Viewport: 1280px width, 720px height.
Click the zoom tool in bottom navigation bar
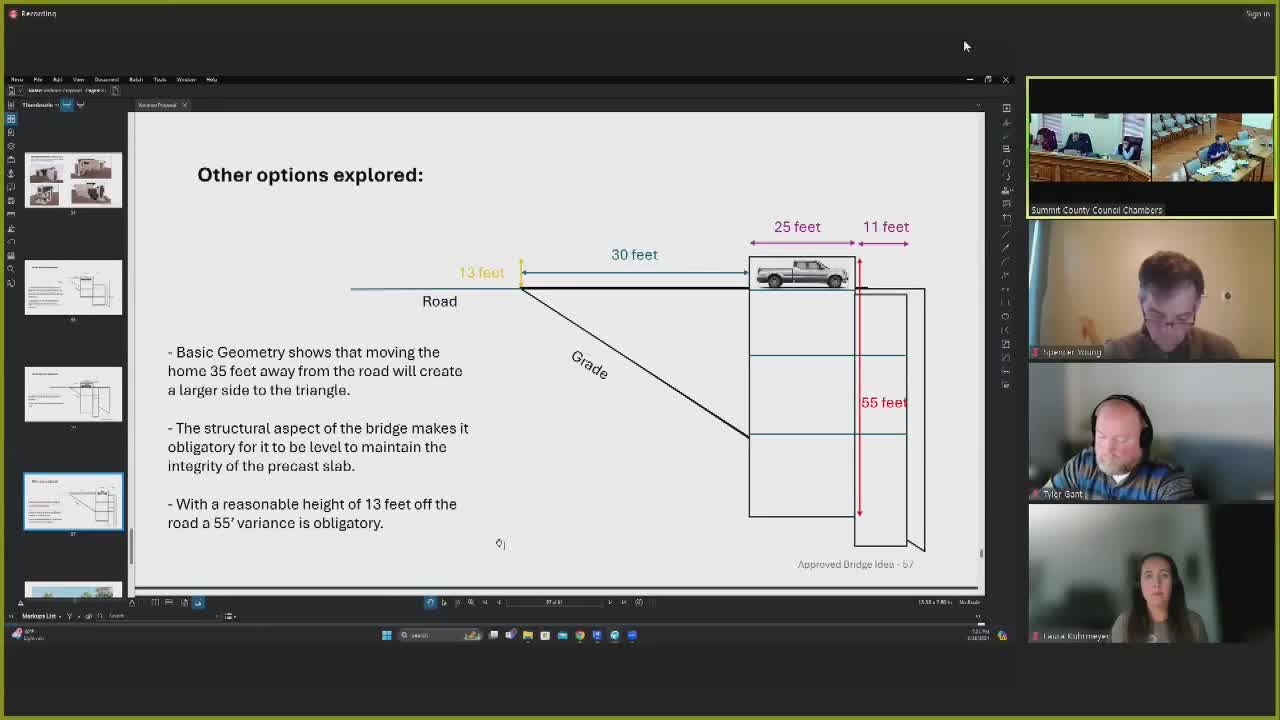coord(471,602)
